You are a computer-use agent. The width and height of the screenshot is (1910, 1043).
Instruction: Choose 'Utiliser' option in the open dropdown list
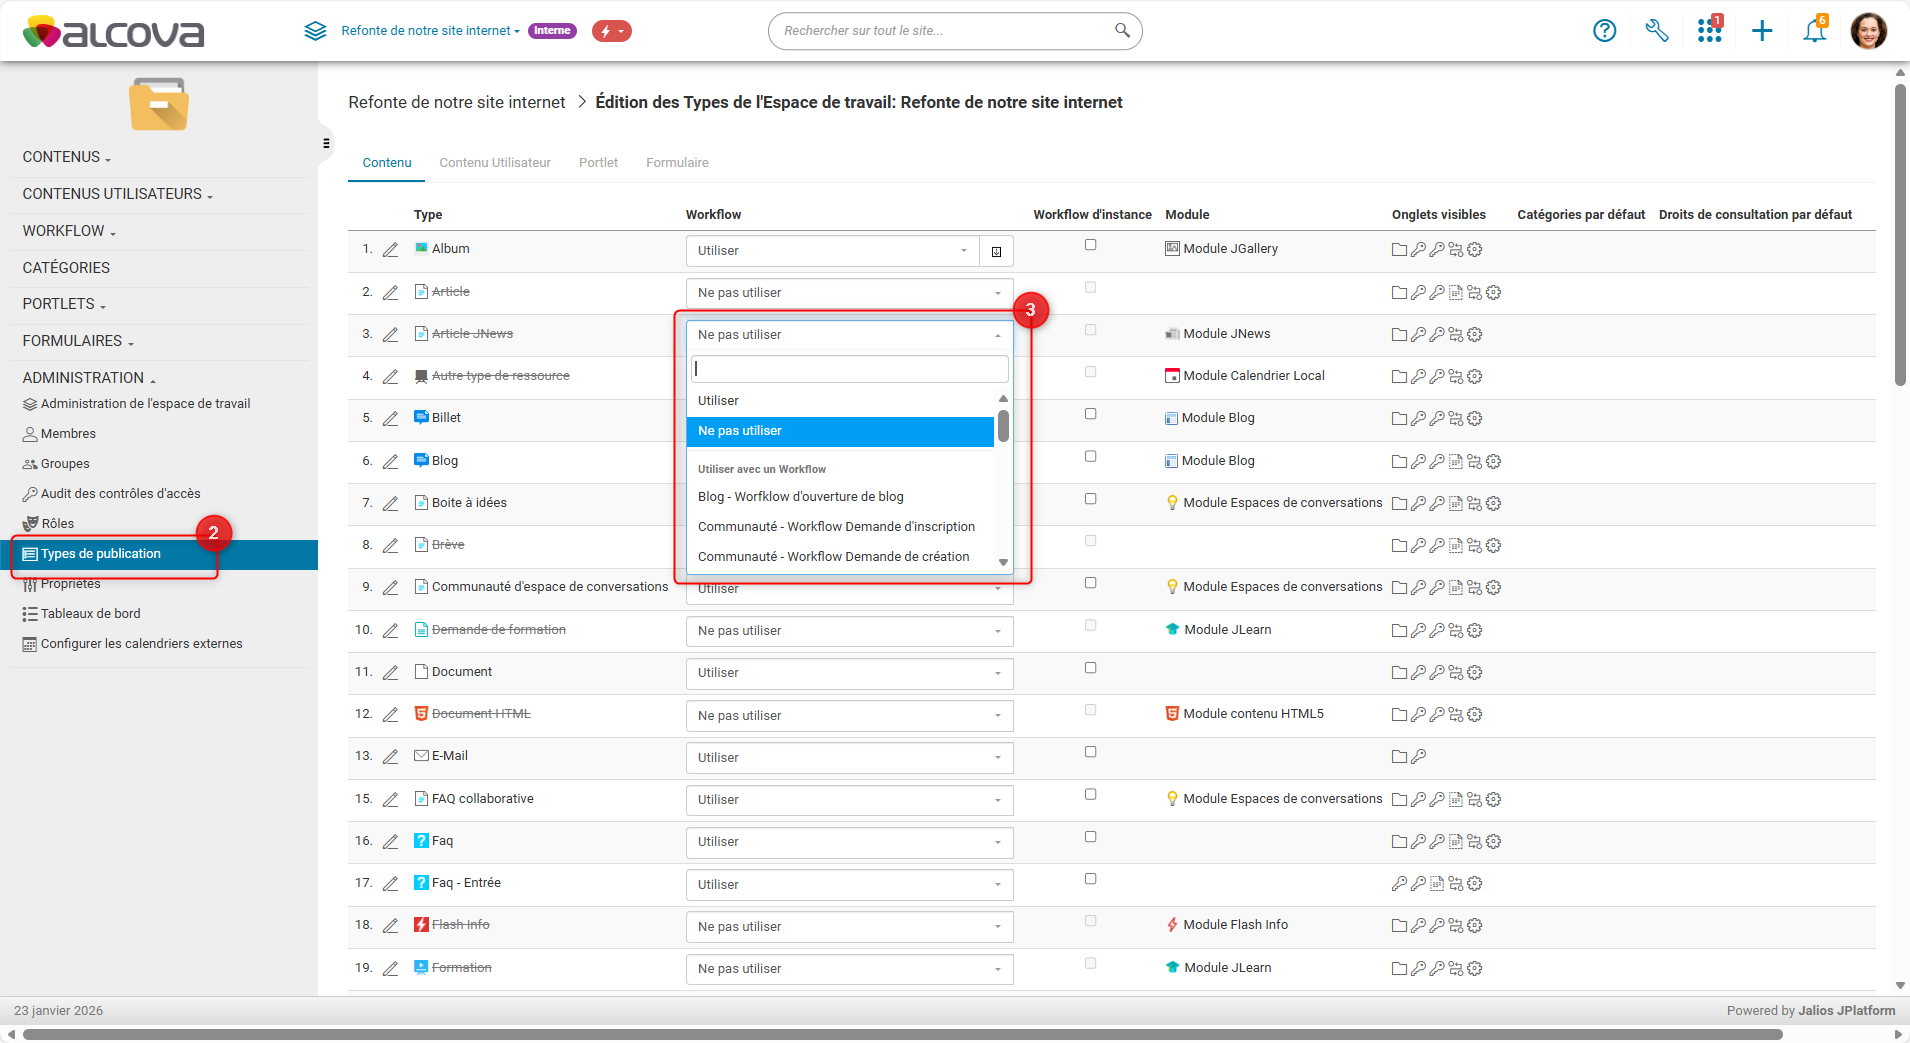(x=719, y=401)
